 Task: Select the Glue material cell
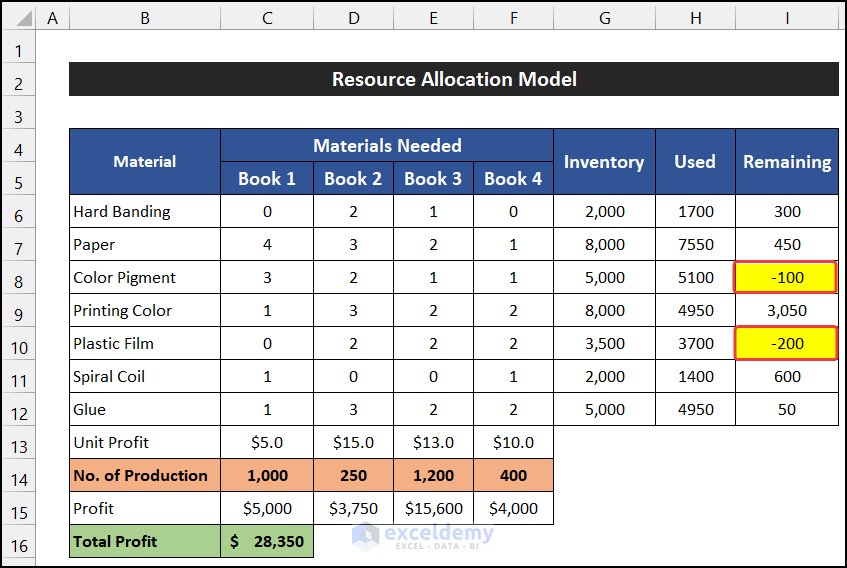point(145,409)
